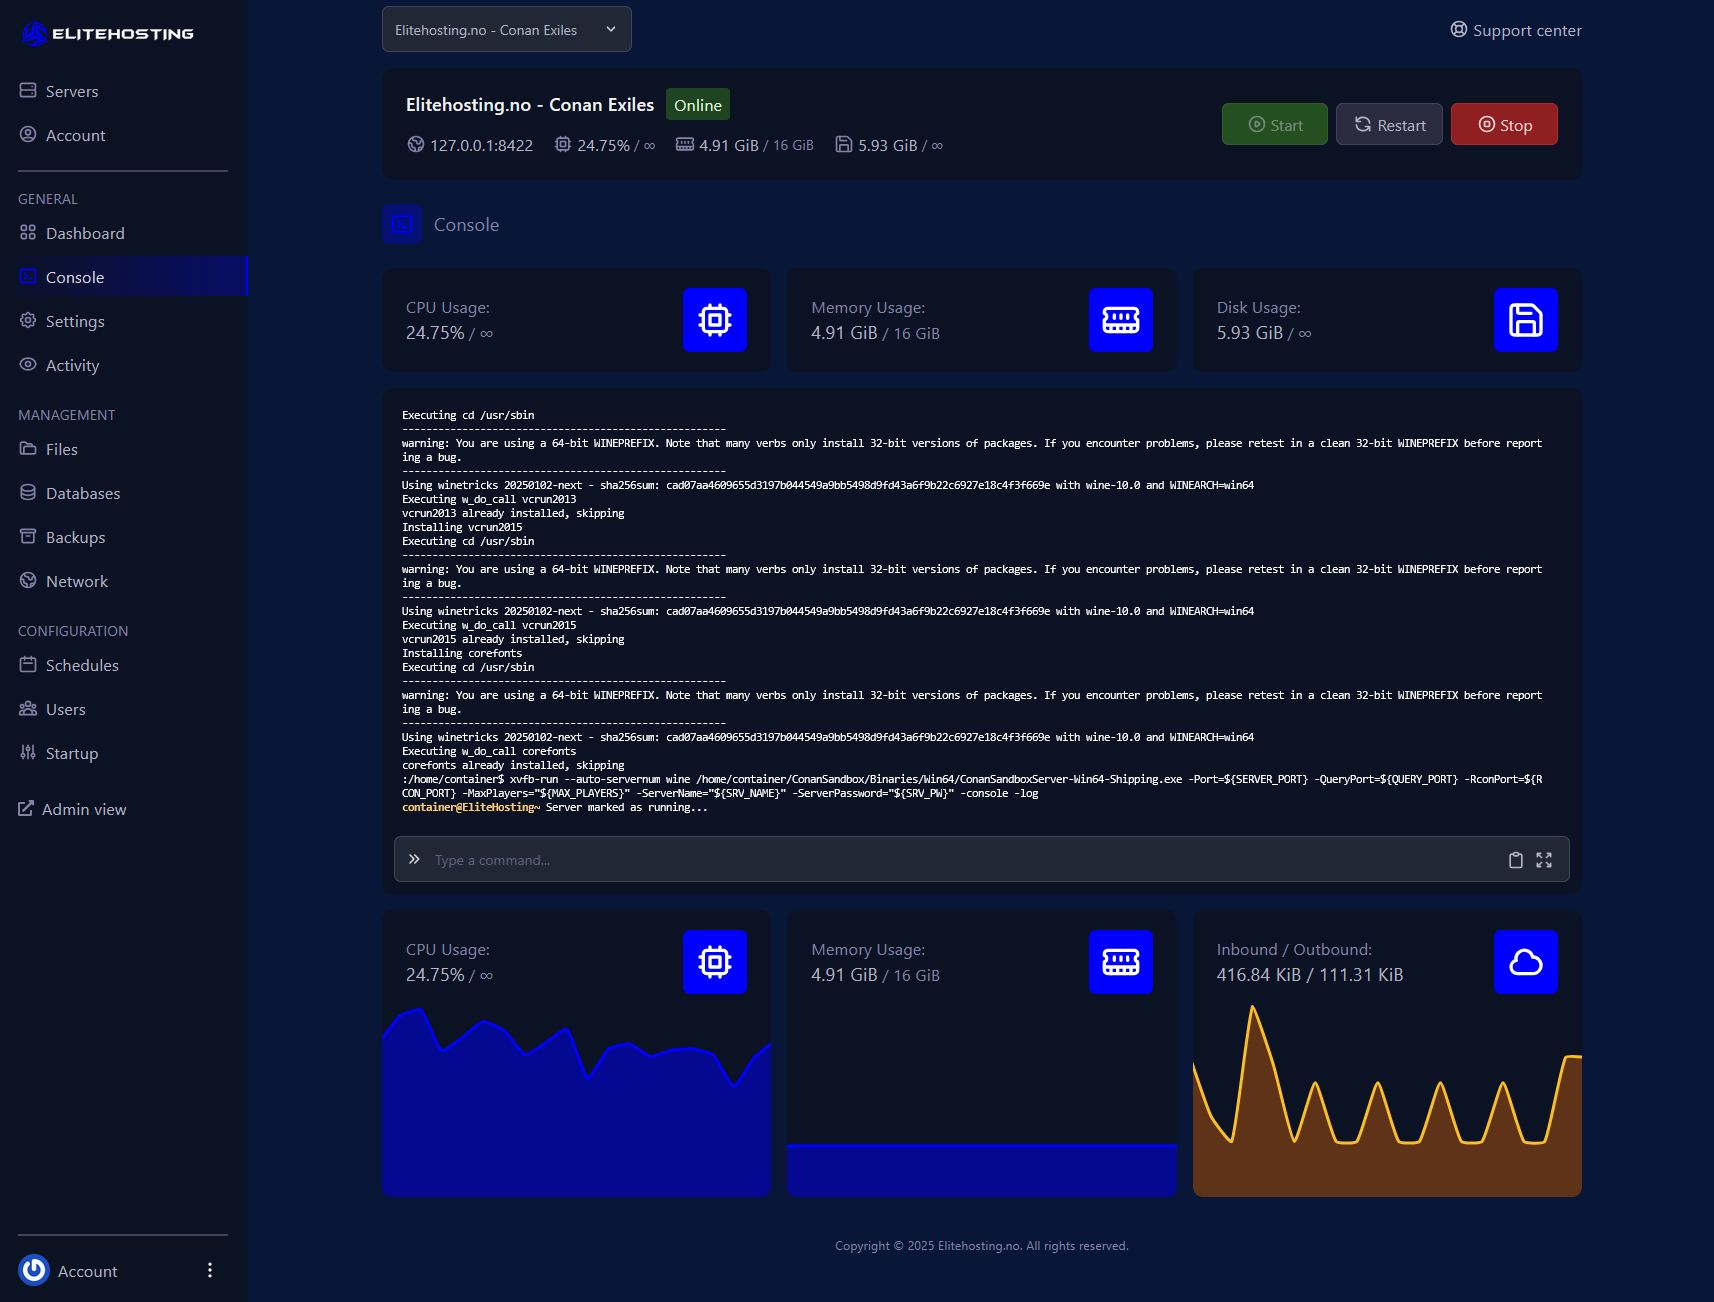Open the Network section icon
Screen dimensions: 1714x1302
[x=28, y=581]
